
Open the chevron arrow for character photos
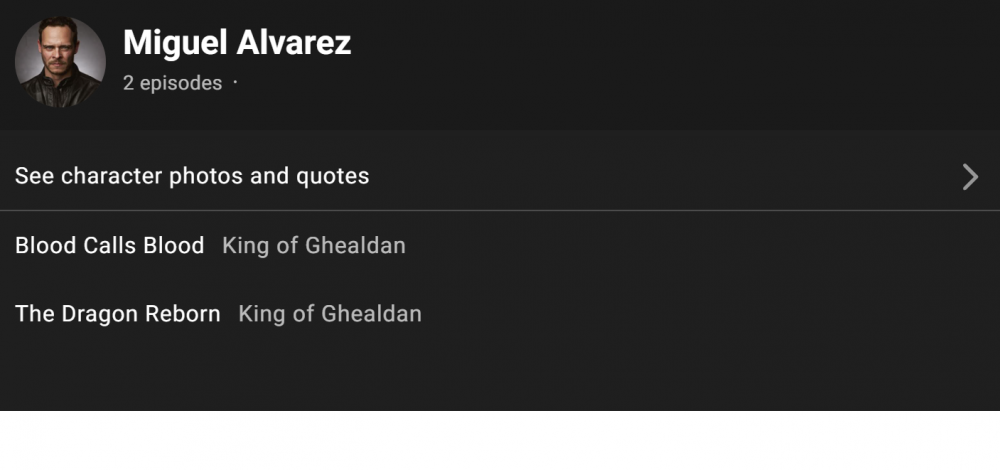coord(969,177)
